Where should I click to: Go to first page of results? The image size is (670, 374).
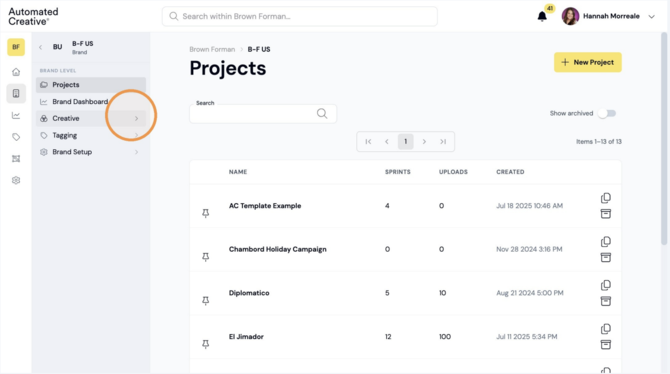pyautogui.click(x=368, y=141)
